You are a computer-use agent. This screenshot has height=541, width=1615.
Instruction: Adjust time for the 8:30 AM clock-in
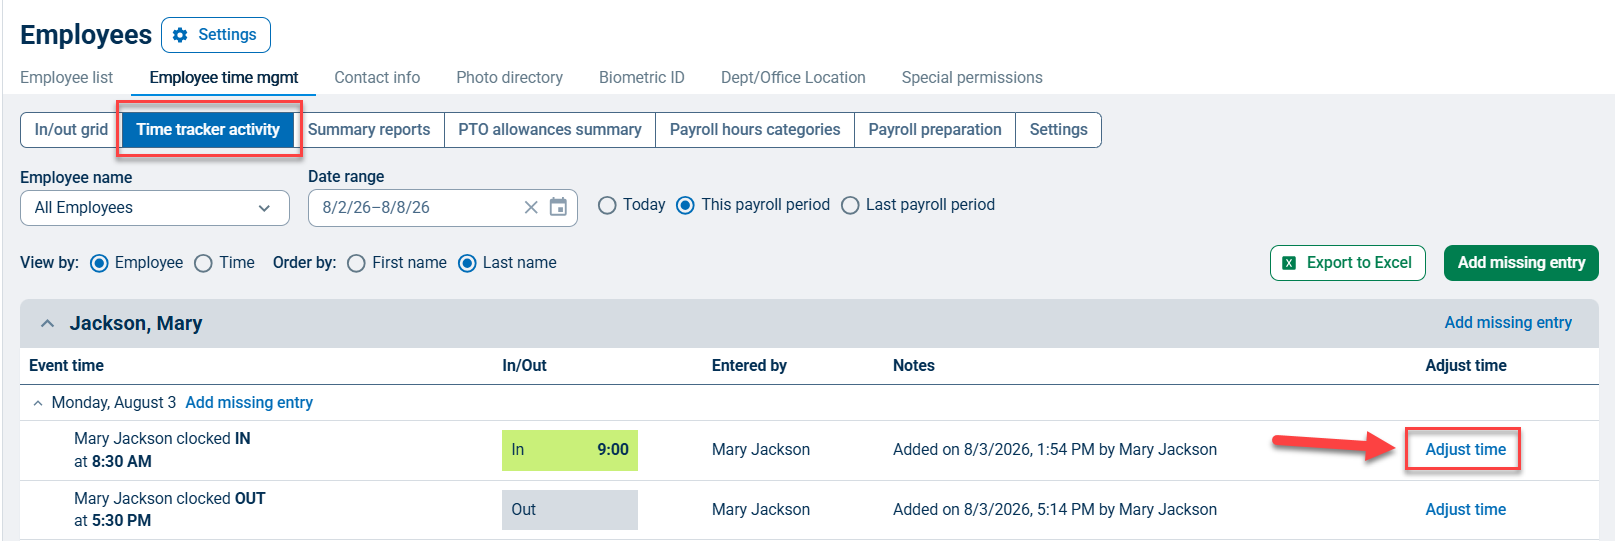(x=1465, y=450)
